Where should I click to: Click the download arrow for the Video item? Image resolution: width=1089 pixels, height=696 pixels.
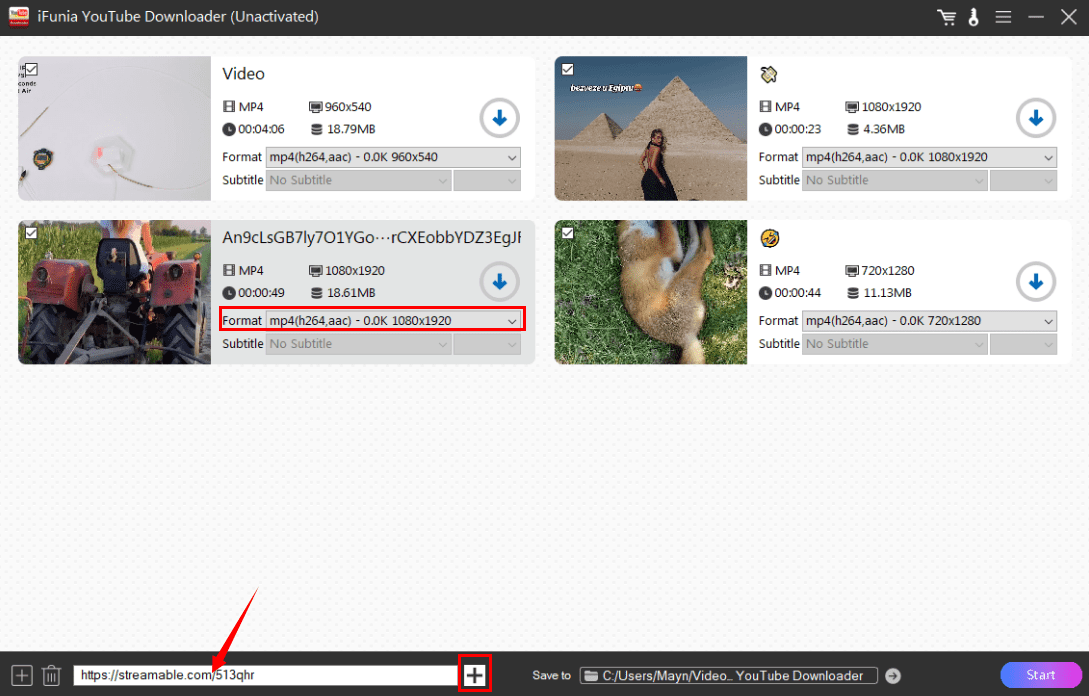[x=500, y=118]
